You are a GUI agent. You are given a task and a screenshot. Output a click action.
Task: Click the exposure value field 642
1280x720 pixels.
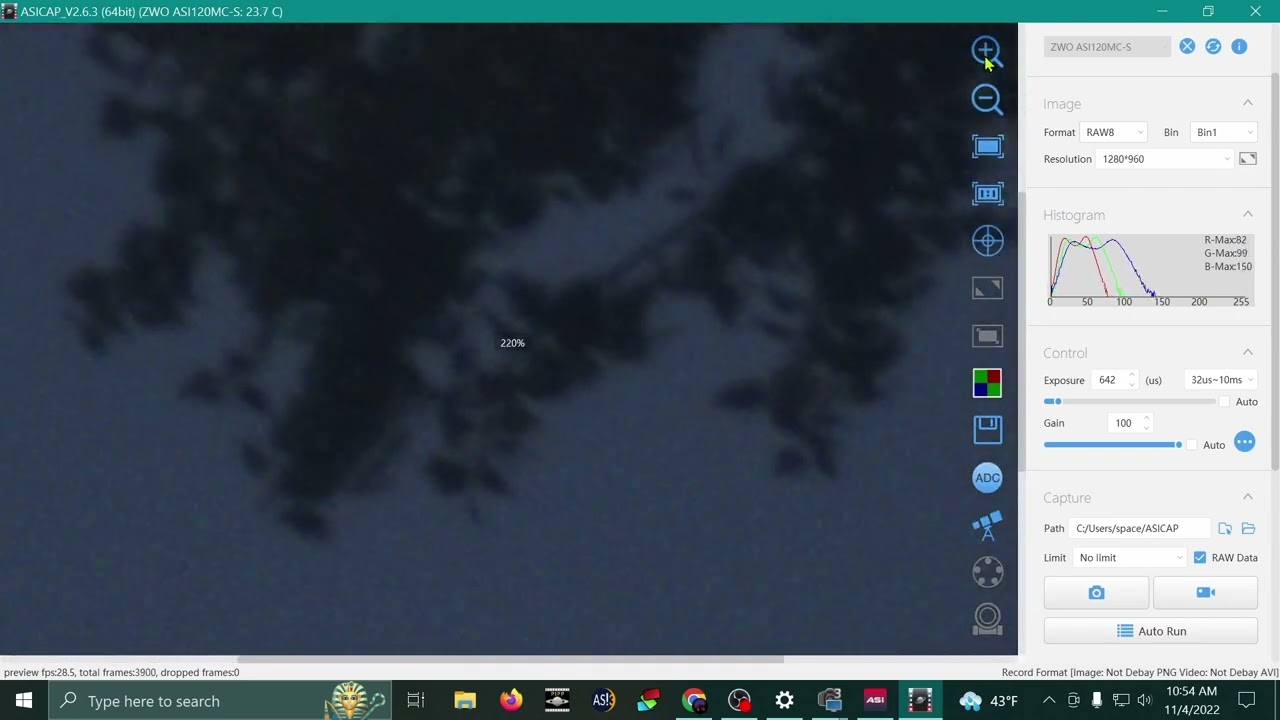pos(1108,380)
